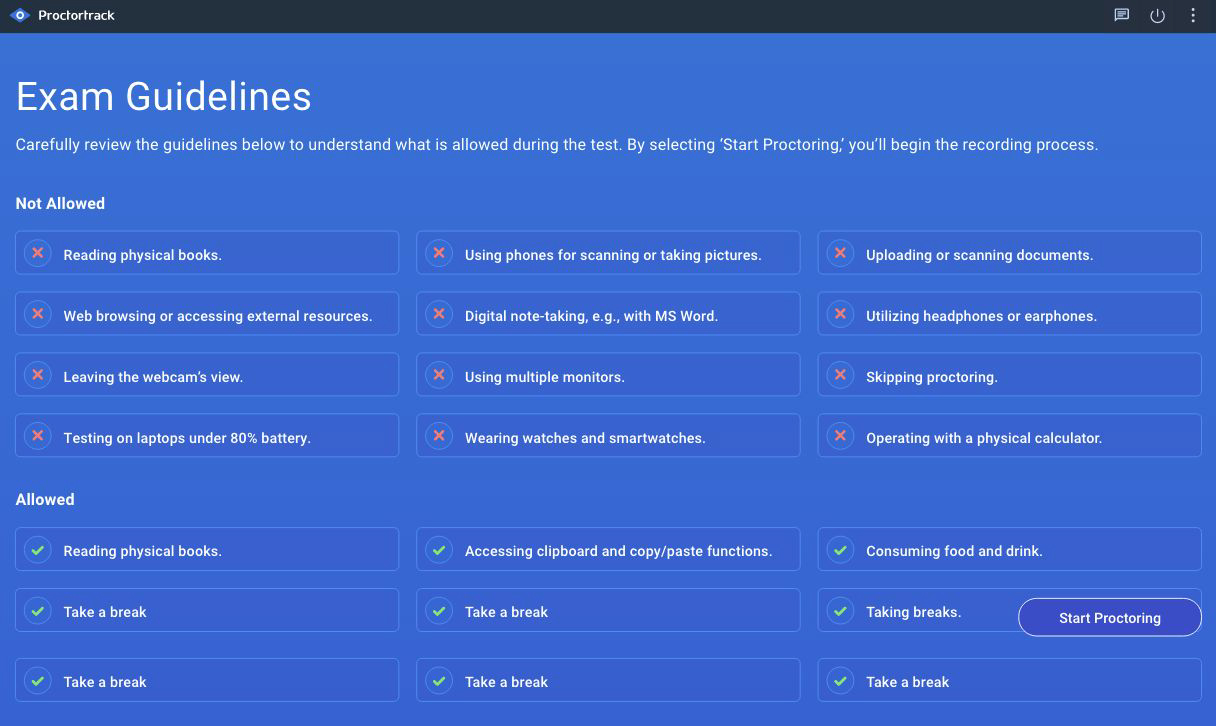Click green check beside allowed Reading physical books
The height and width of the screenshot is (726, 1216).
coord(38,550)
